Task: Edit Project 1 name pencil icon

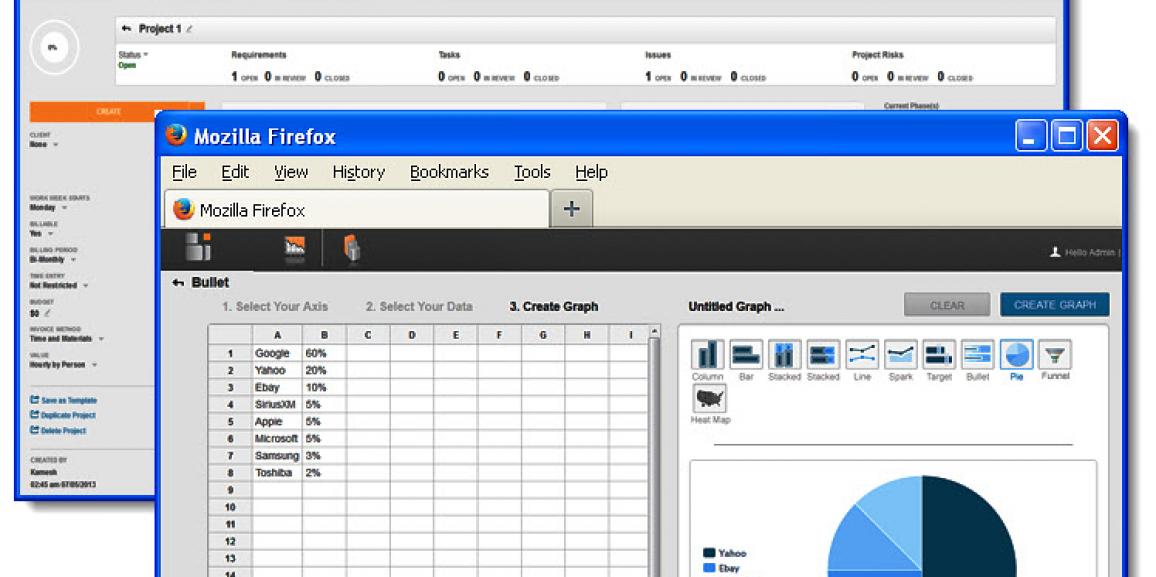Action: point(189,29)
